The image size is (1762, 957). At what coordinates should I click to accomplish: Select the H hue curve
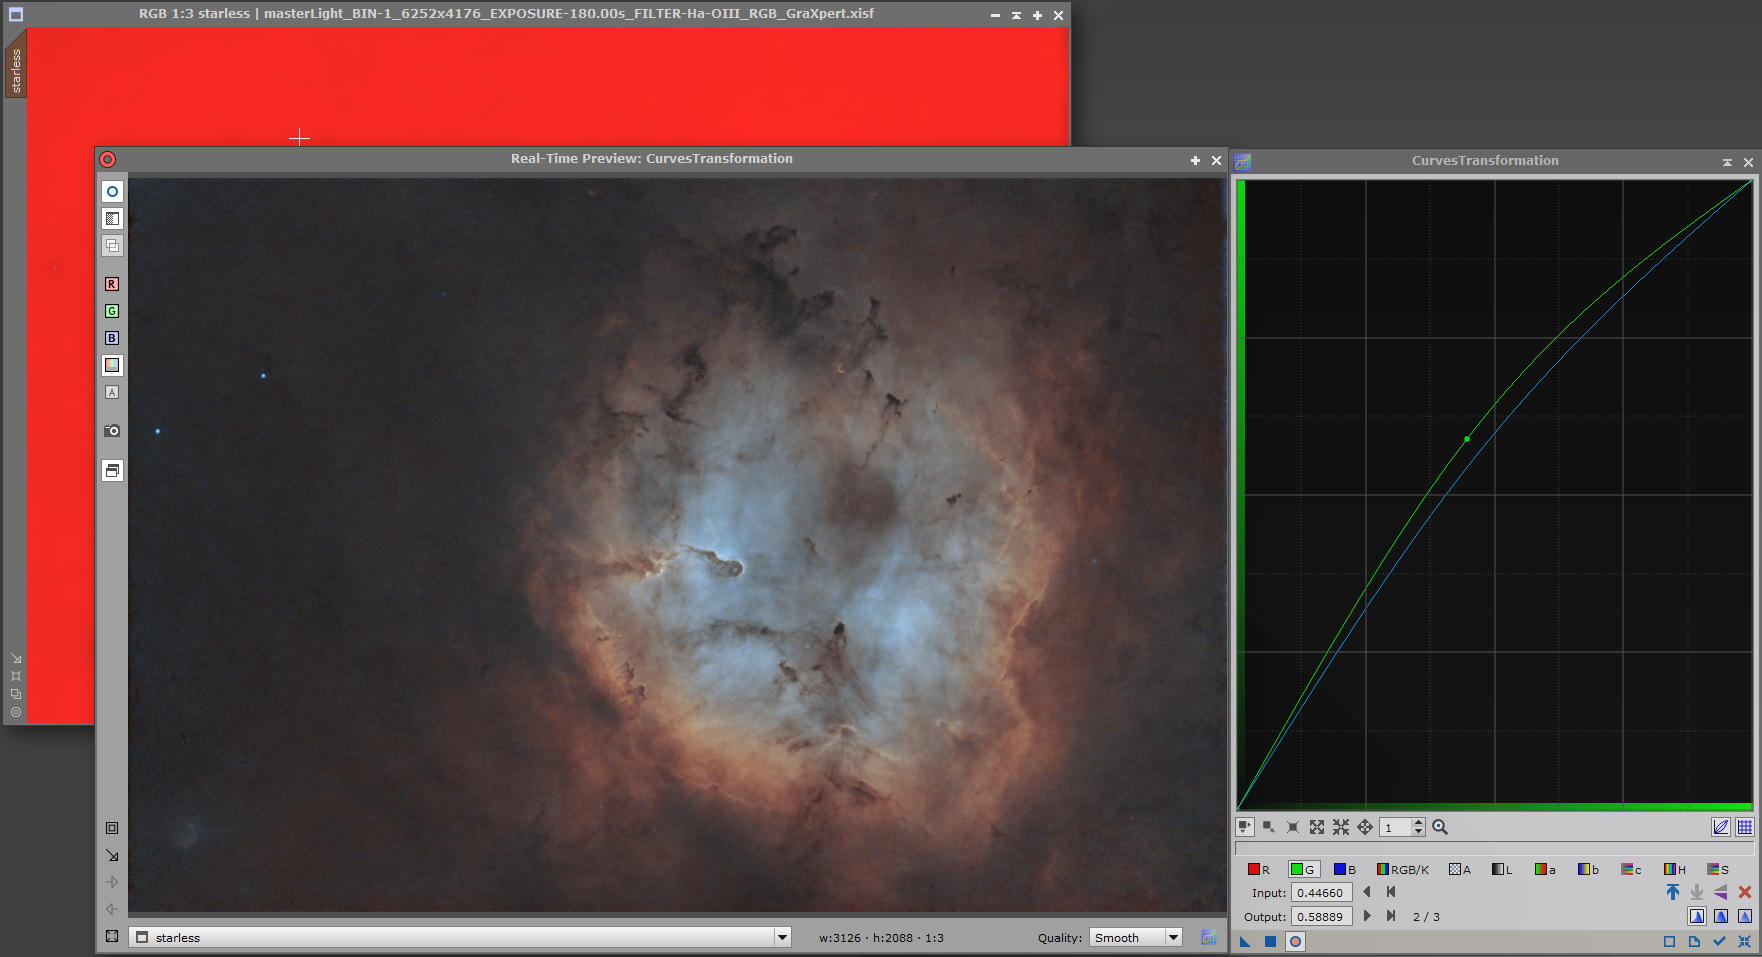tap(1674, 869)
